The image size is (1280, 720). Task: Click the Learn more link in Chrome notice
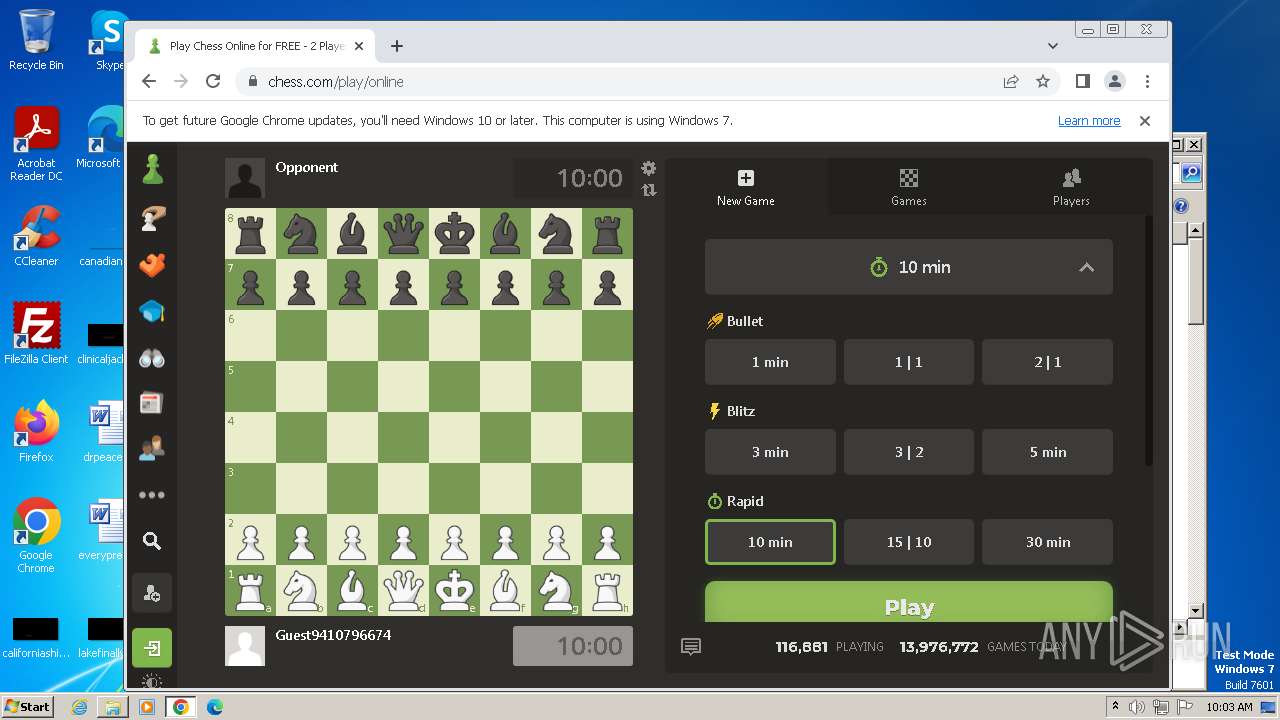click(x=1089, y=121)
